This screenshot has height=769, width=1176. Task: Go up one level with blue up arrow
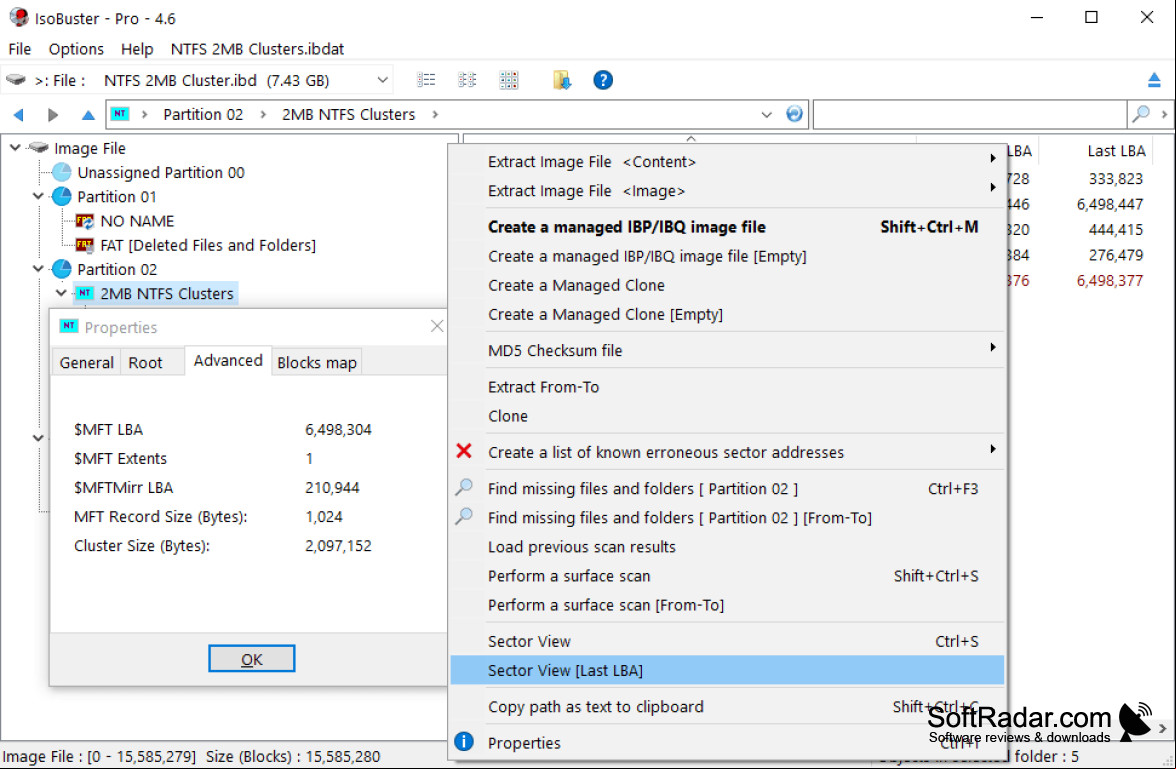[x=88, y=115]
